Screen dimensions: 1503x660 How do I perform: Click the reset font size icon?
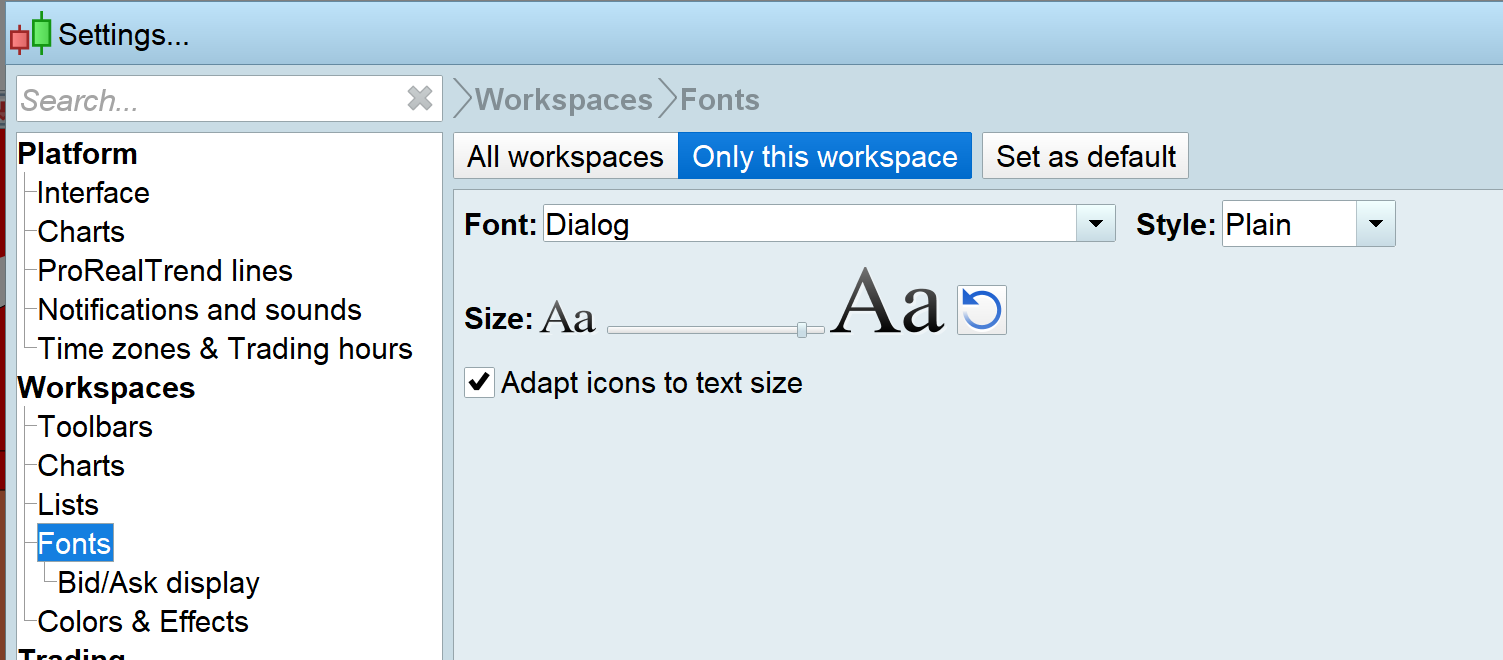981,310
